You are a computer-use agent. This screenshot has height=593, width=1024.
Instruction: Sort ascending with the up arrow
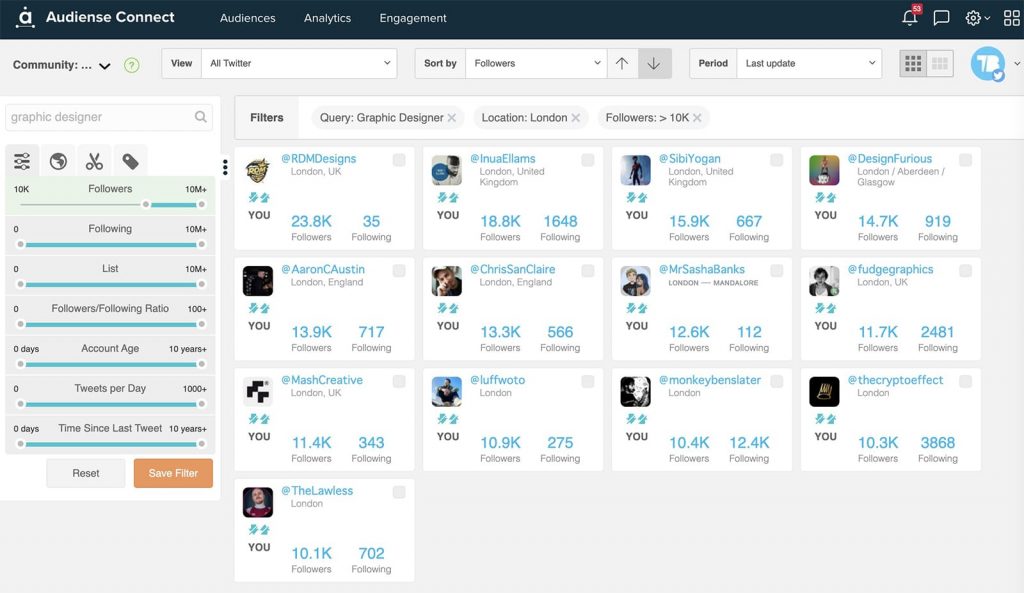[622, 63]
